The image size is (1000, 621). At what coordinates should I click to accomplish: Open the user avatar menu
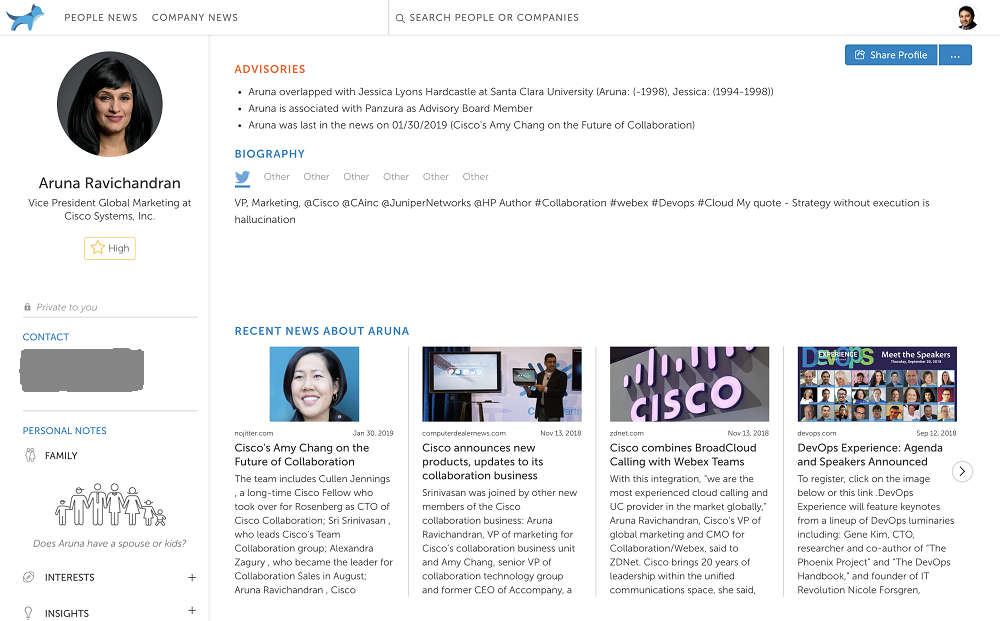pos(966,17)
